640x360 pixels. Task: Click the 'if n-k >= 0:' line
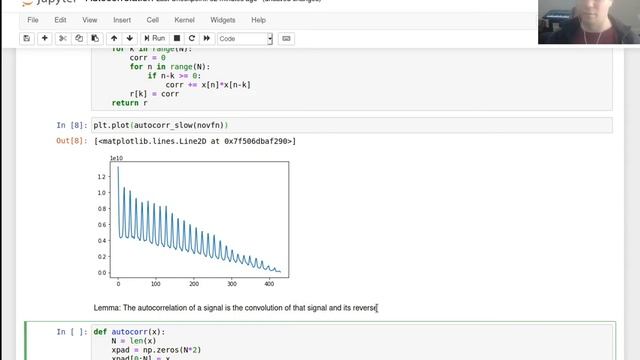click(x=174, y=76)
